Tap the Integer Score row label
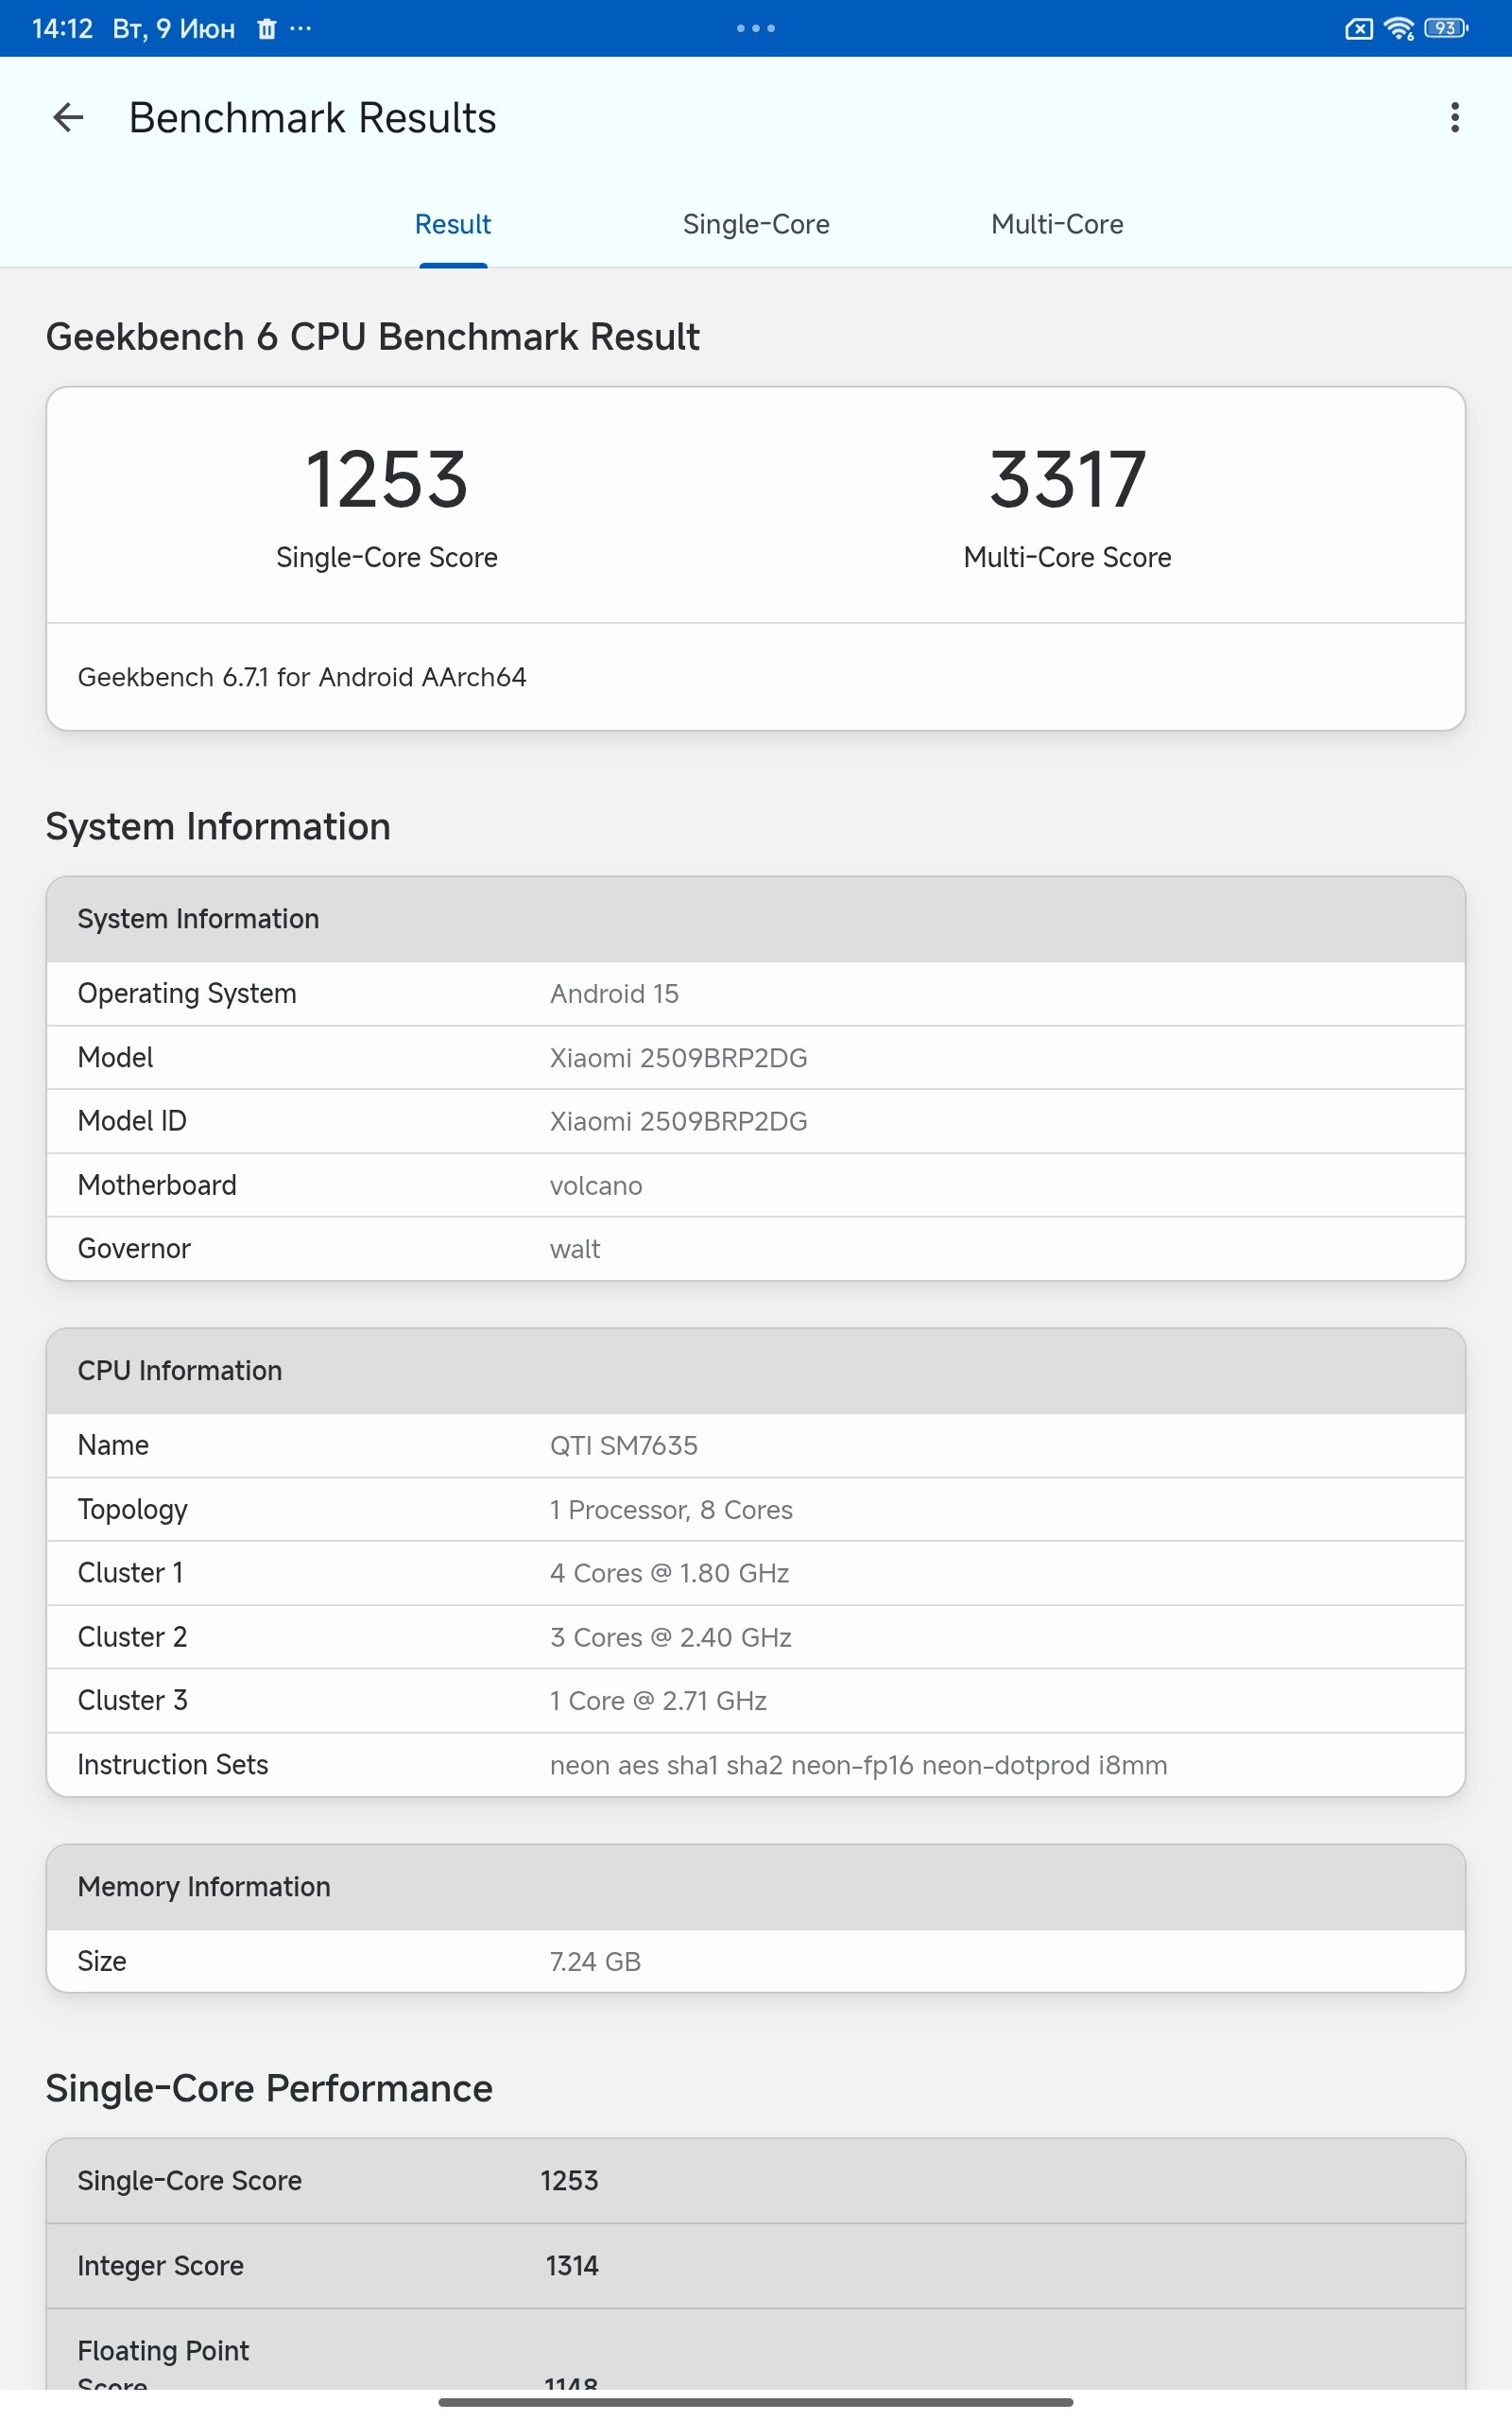Screen dimensions: 1512x2420 point(161,2266)
